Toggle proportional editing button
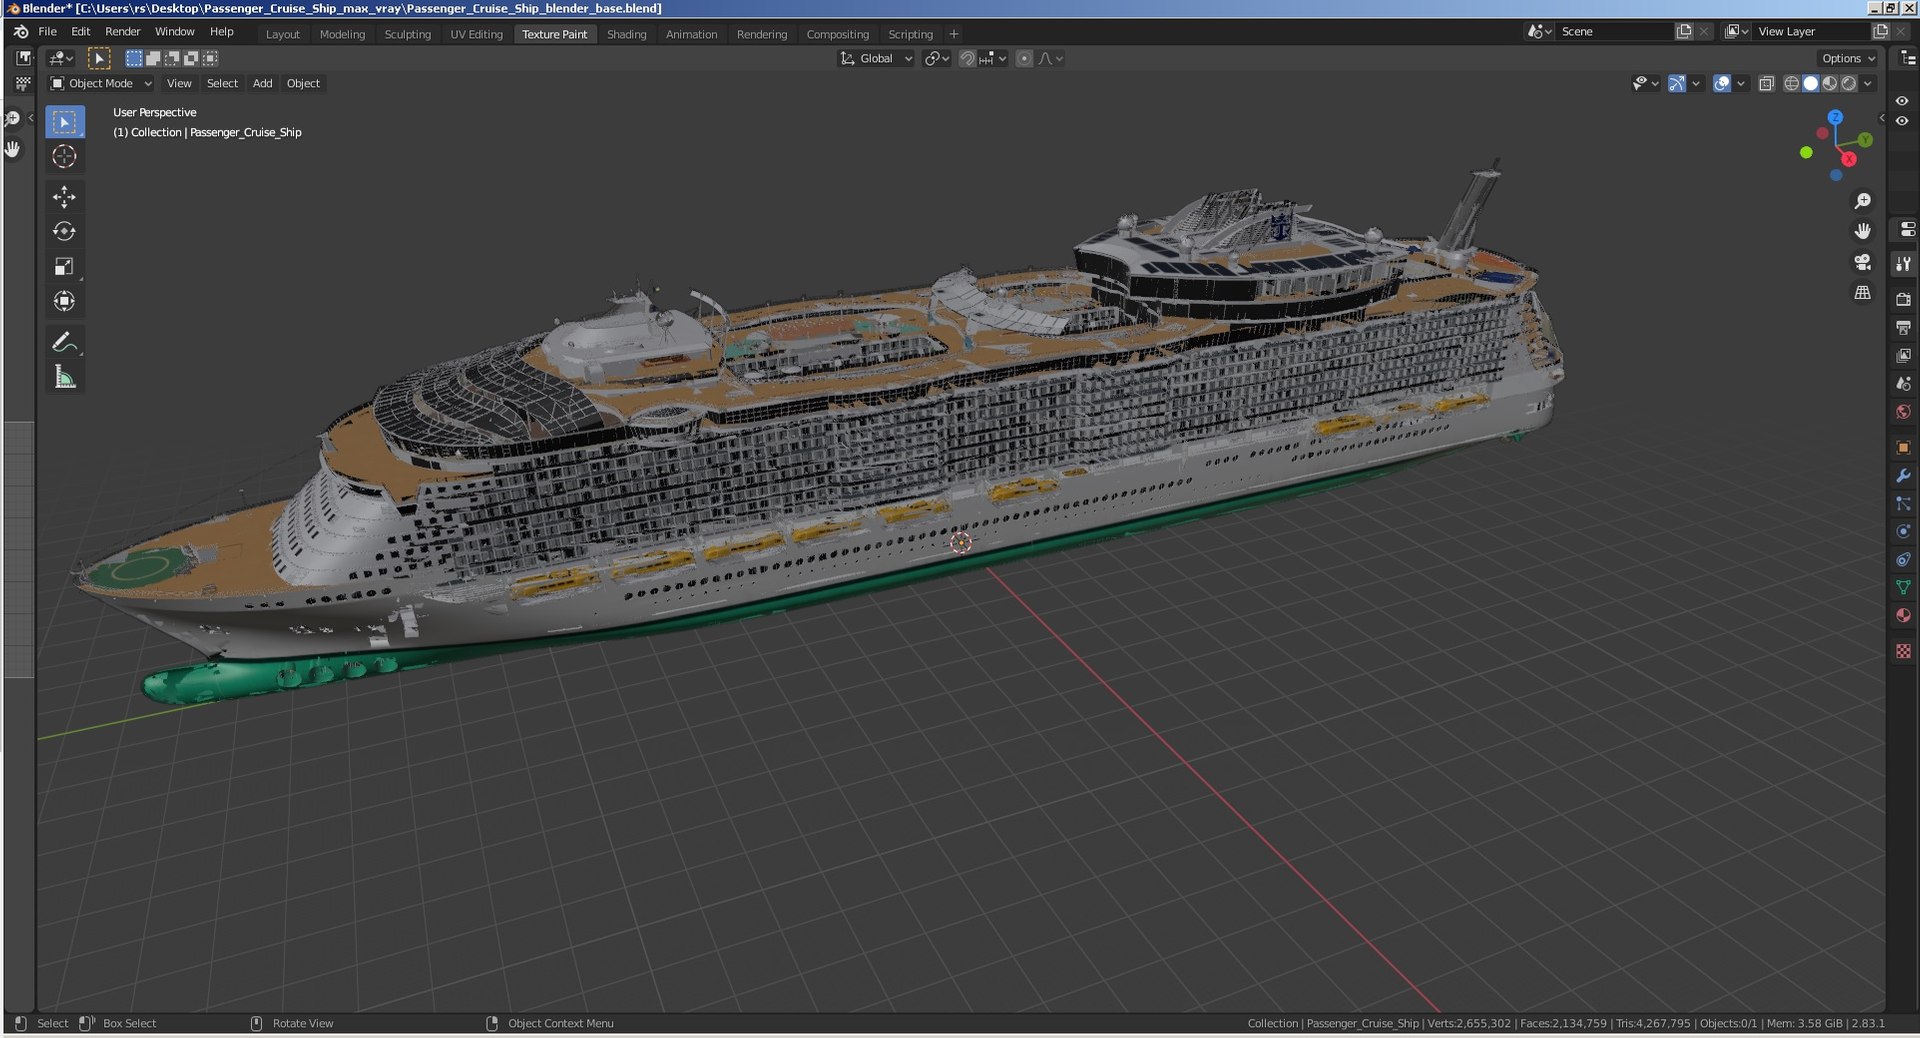This screenshot has height=1038, width=1920. point(1024,58)
